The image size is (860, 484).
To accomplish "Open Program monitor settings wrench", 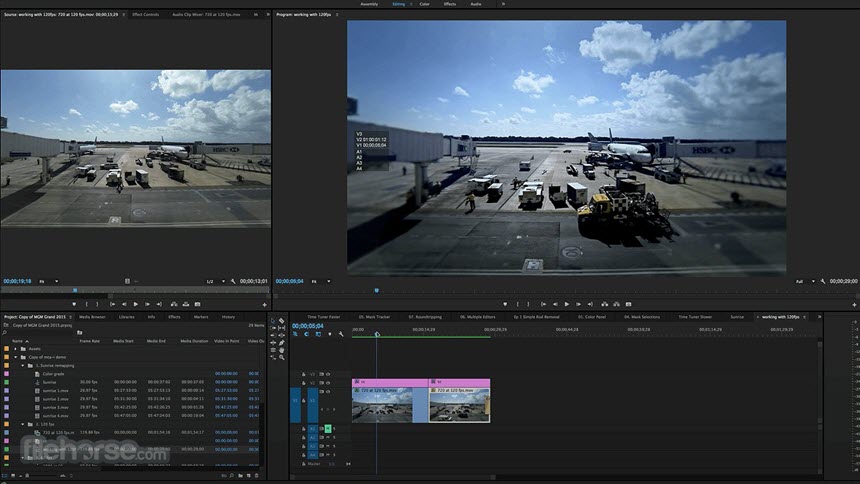I will point(823,281).
